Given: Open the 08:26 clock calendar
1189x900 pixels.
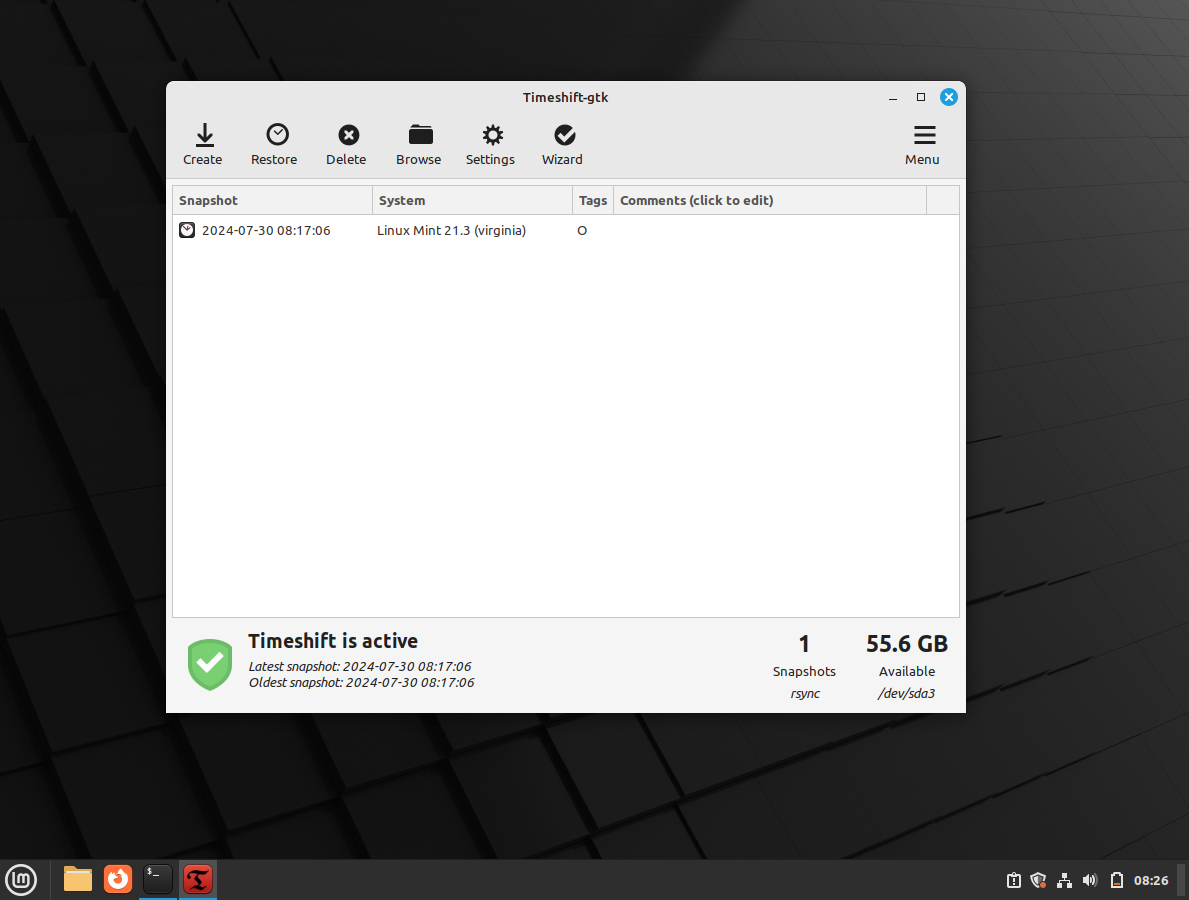Looking at the screenshot, I should (1151, 880).
